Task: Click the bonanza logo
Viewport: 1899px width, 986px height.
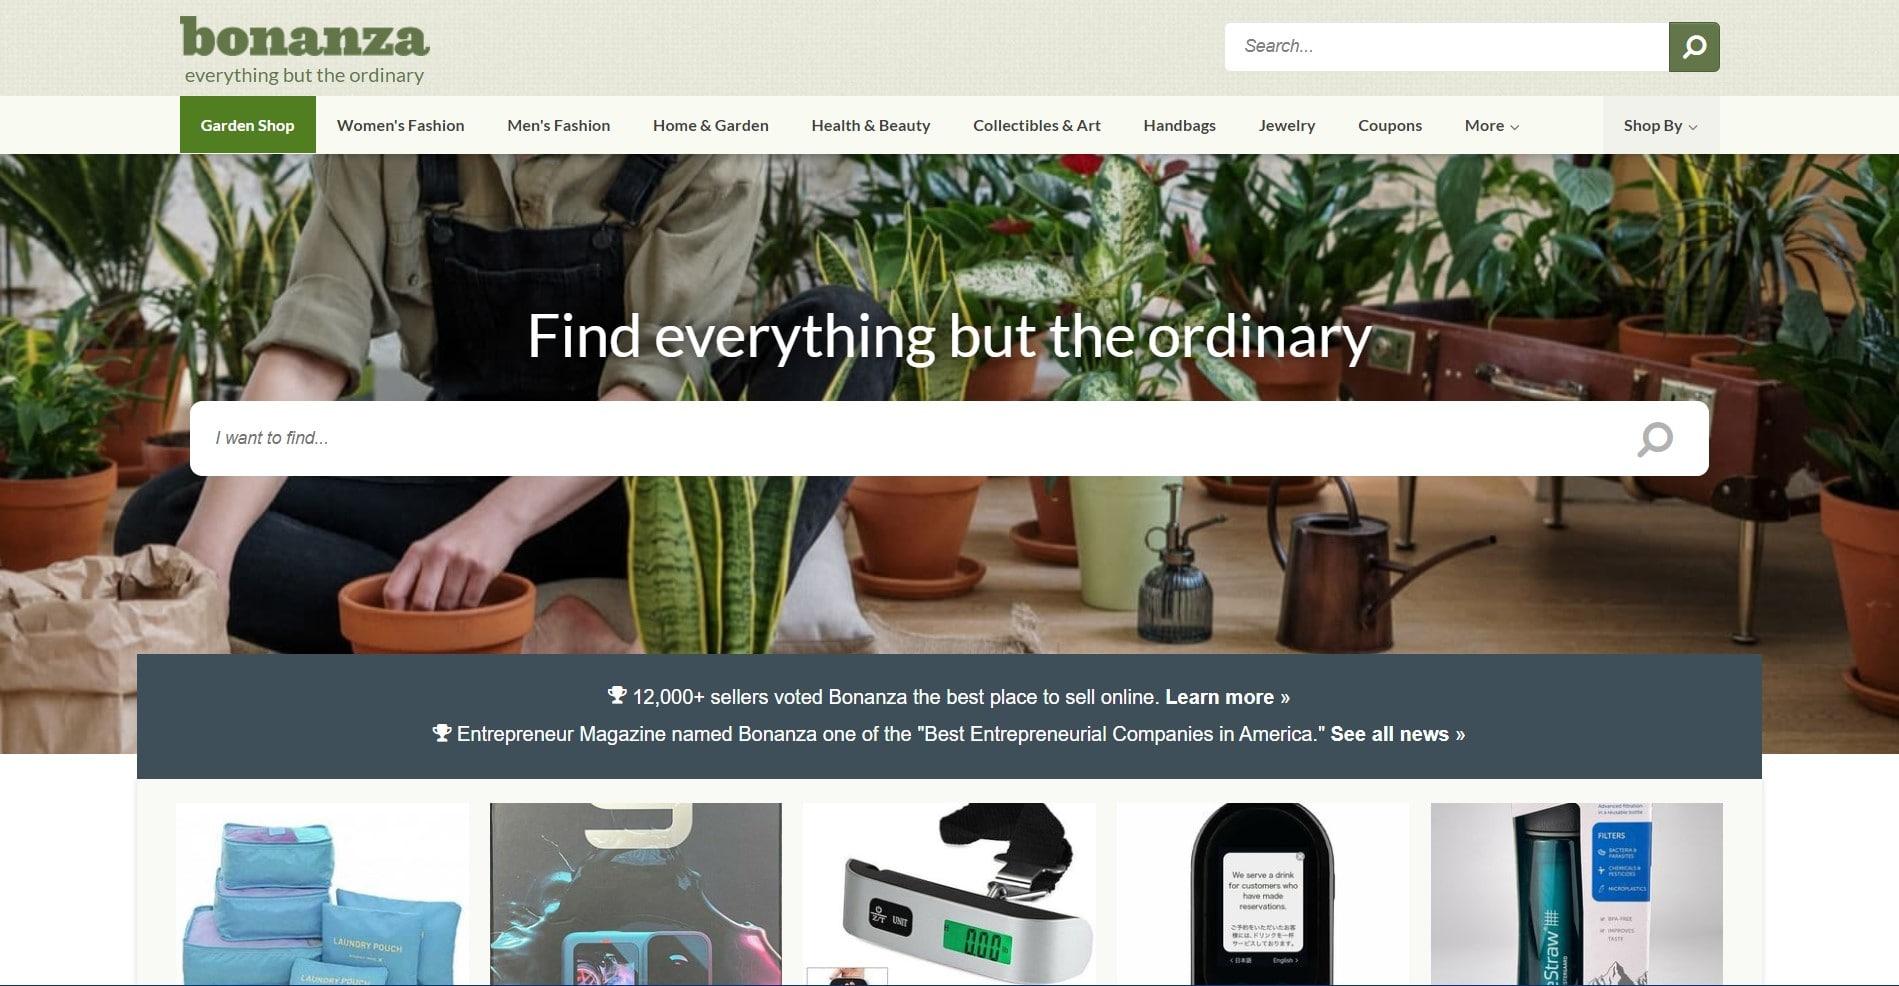Action: (305, 49)
